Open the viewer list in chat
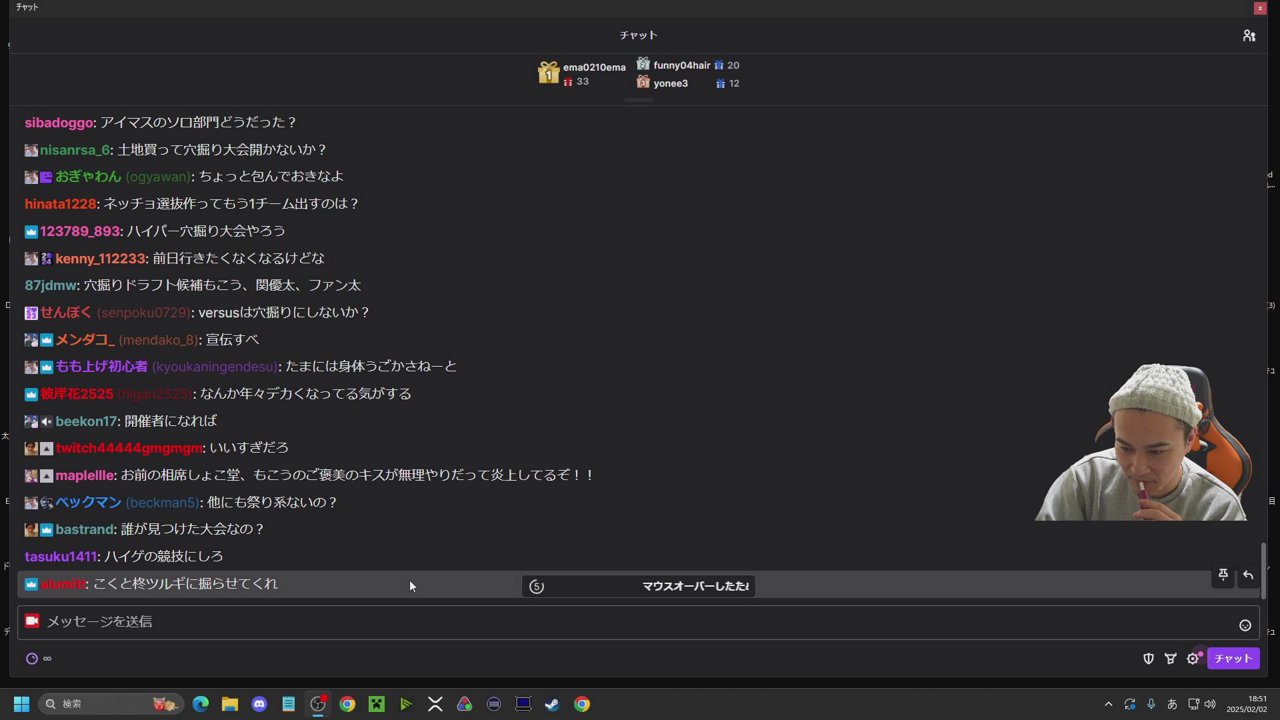This screenshot has width=1280, height=720. pos(1248,35)
